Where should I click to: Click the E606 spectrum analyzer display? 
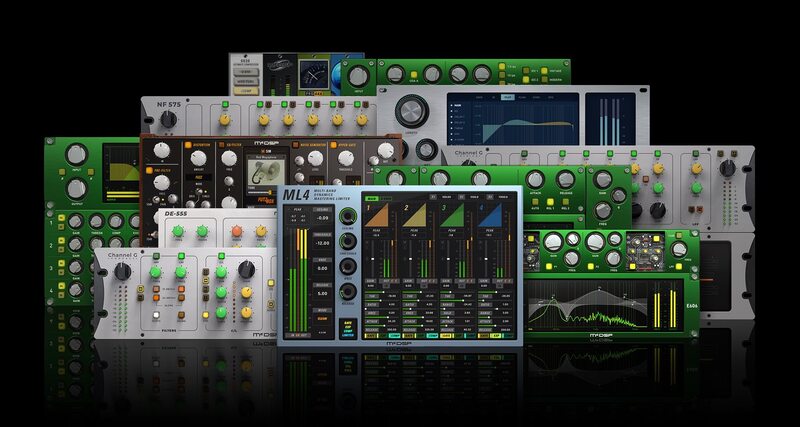click(587, 306)
